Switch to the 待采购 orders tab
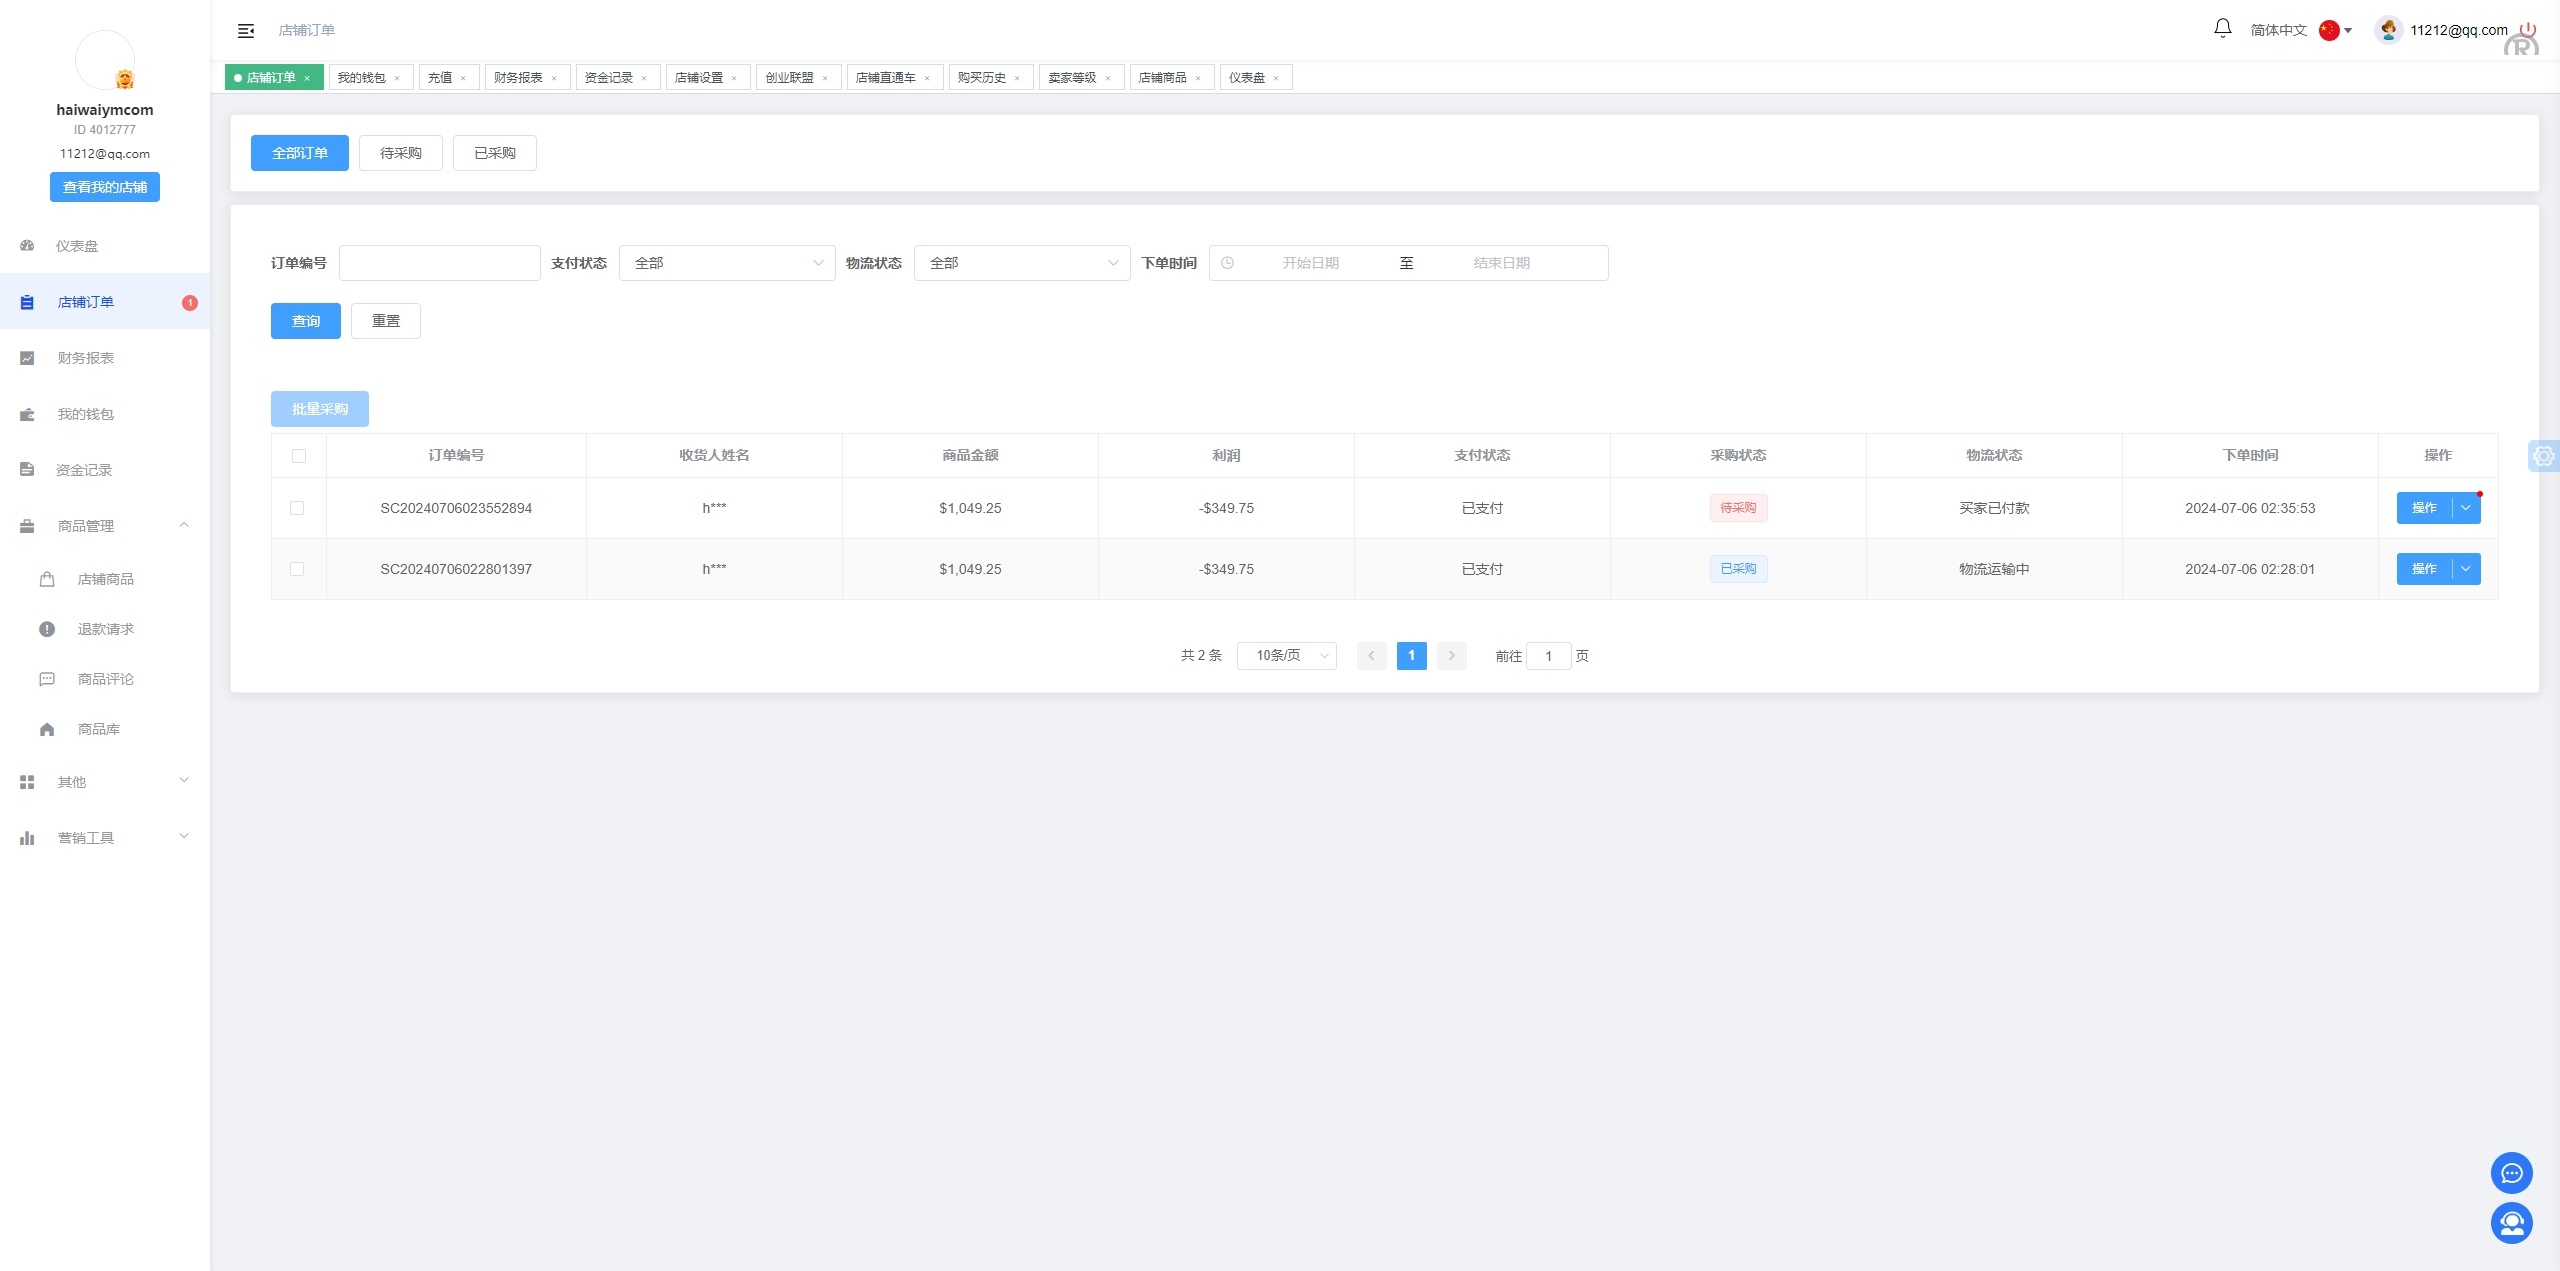Image resolution: width=2560 pixels, height=1271 pixels. click(400, 153)
